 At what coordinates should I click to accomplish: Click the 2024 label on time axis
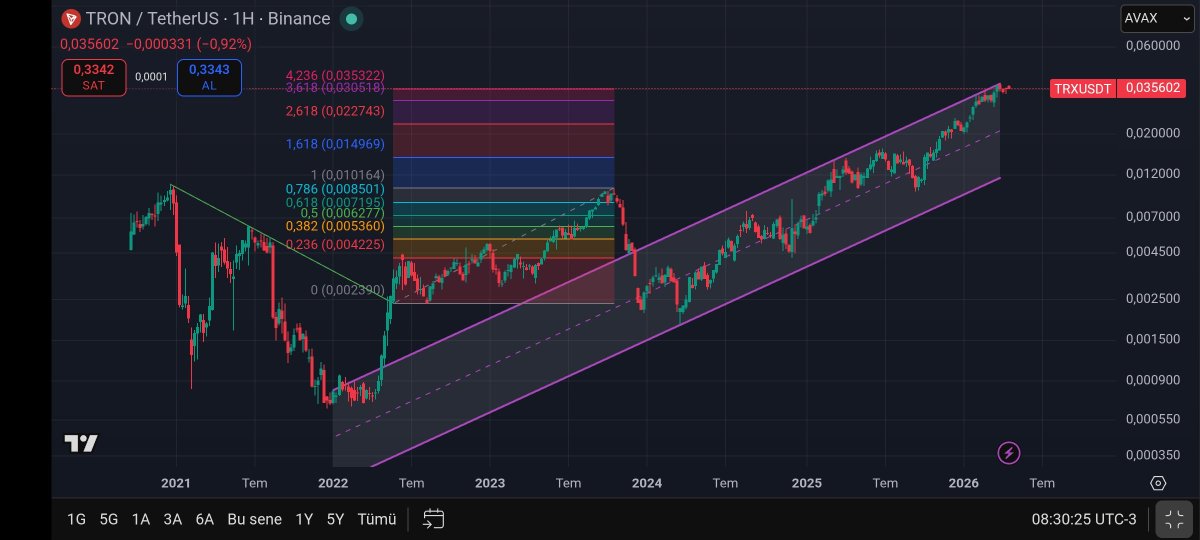tap(647, 483)
